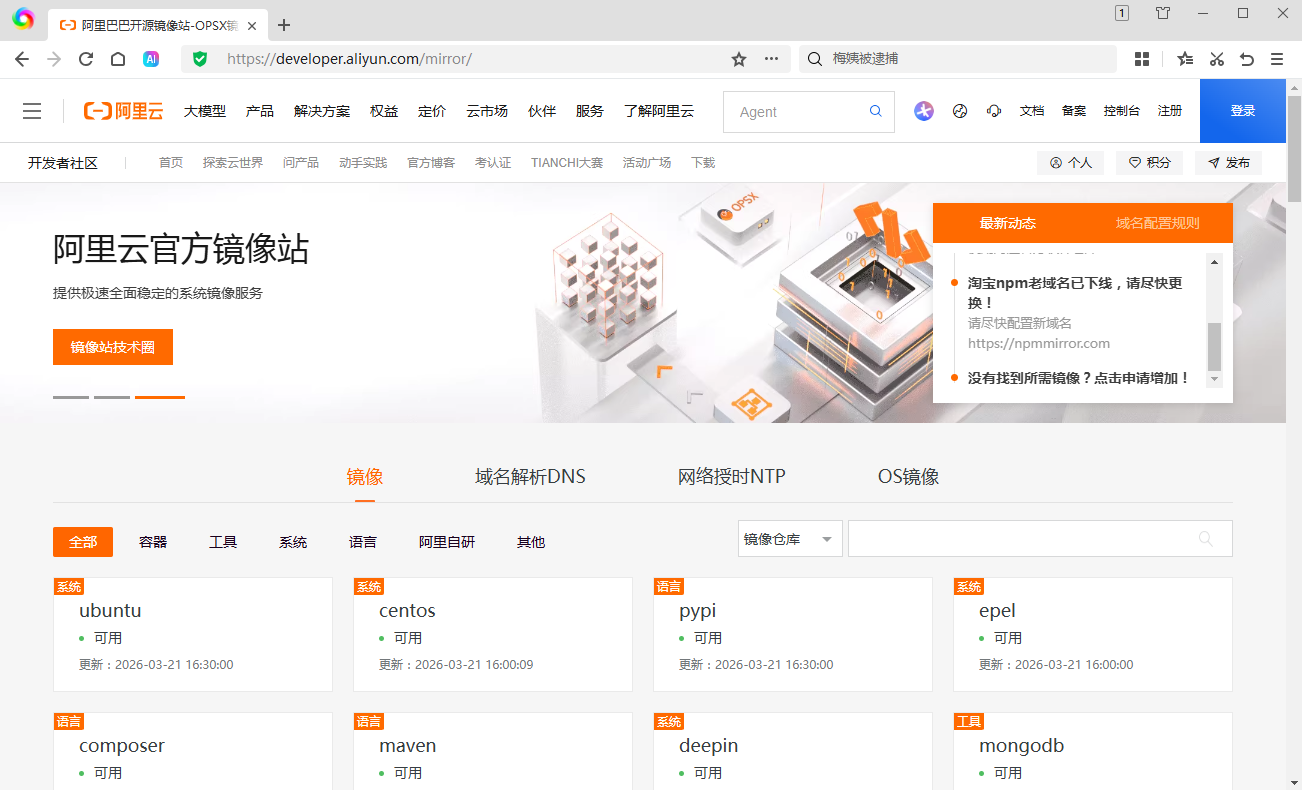Screen dimensions: 1302x790
Task: Click the 镜像站技术圈 button
Action: point(113,347)
